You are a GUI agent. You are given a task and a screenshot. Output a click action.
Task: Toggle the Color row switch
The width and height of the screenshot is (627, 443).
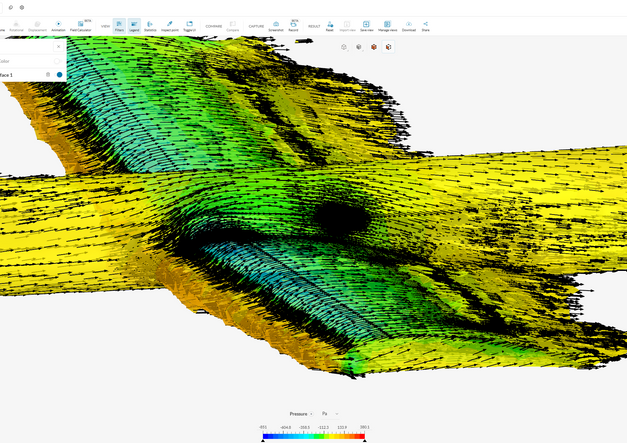(x=57, y=61)
